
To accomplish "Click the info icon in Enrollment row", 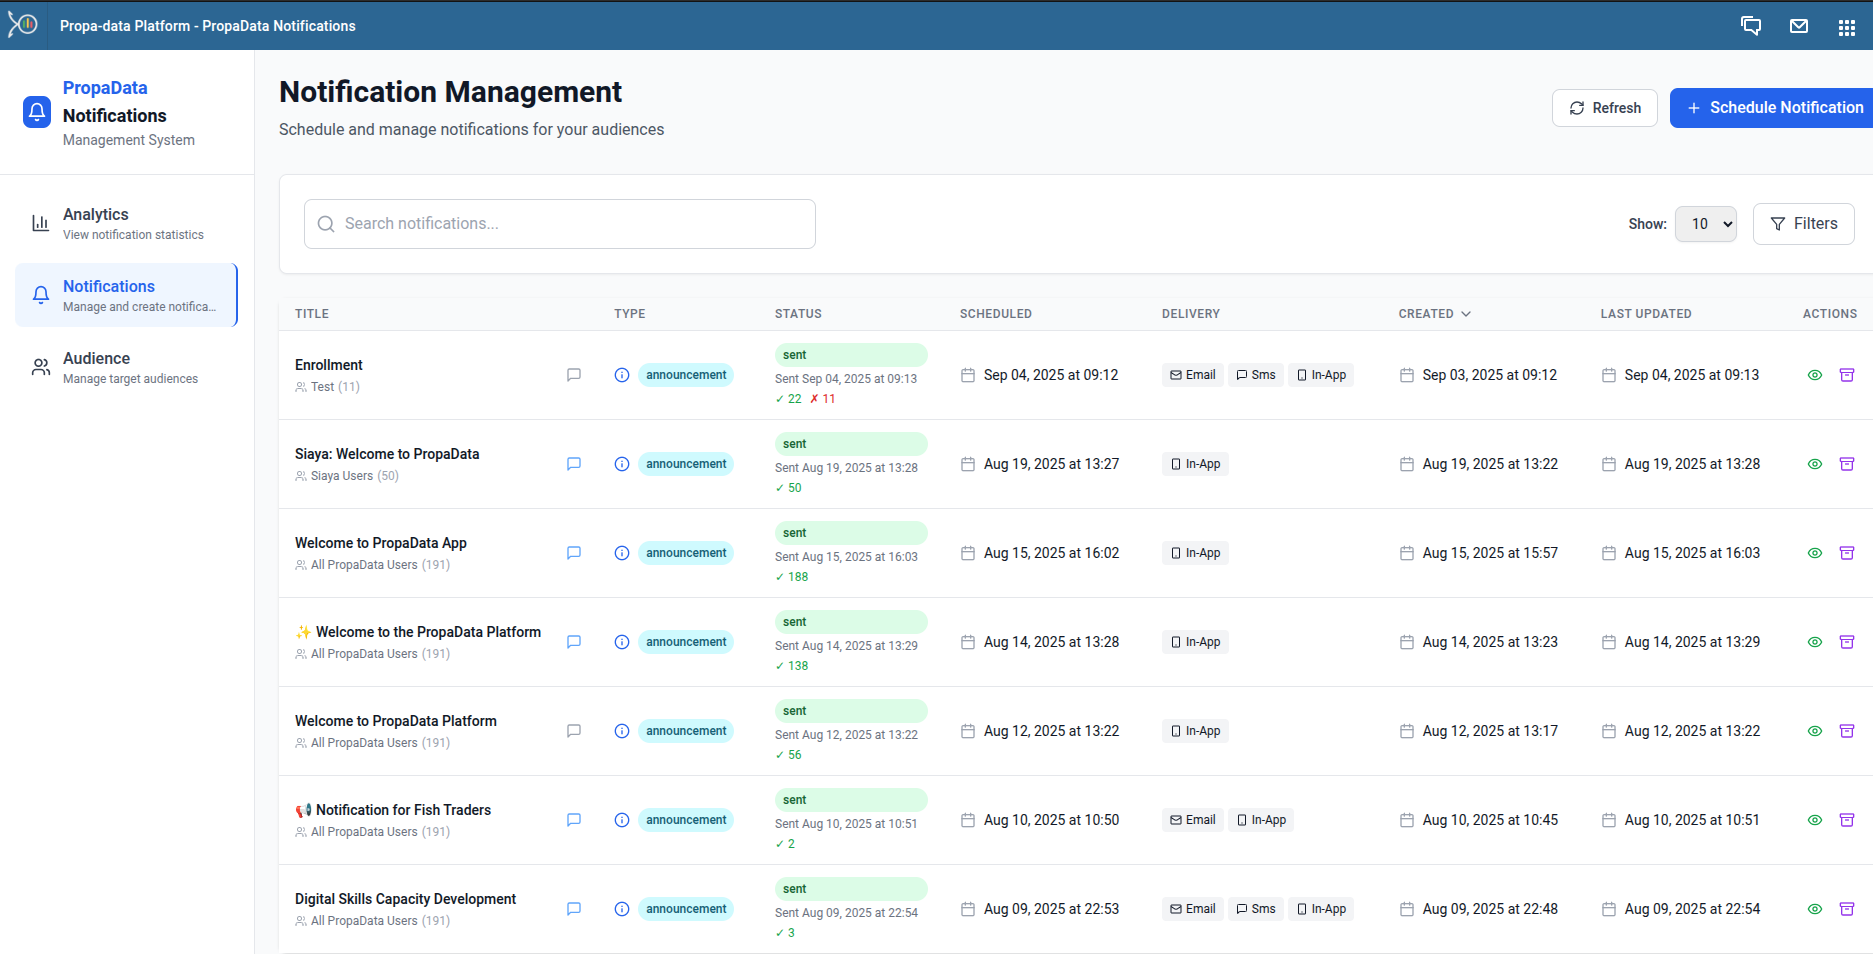I will tap(621, 375).
